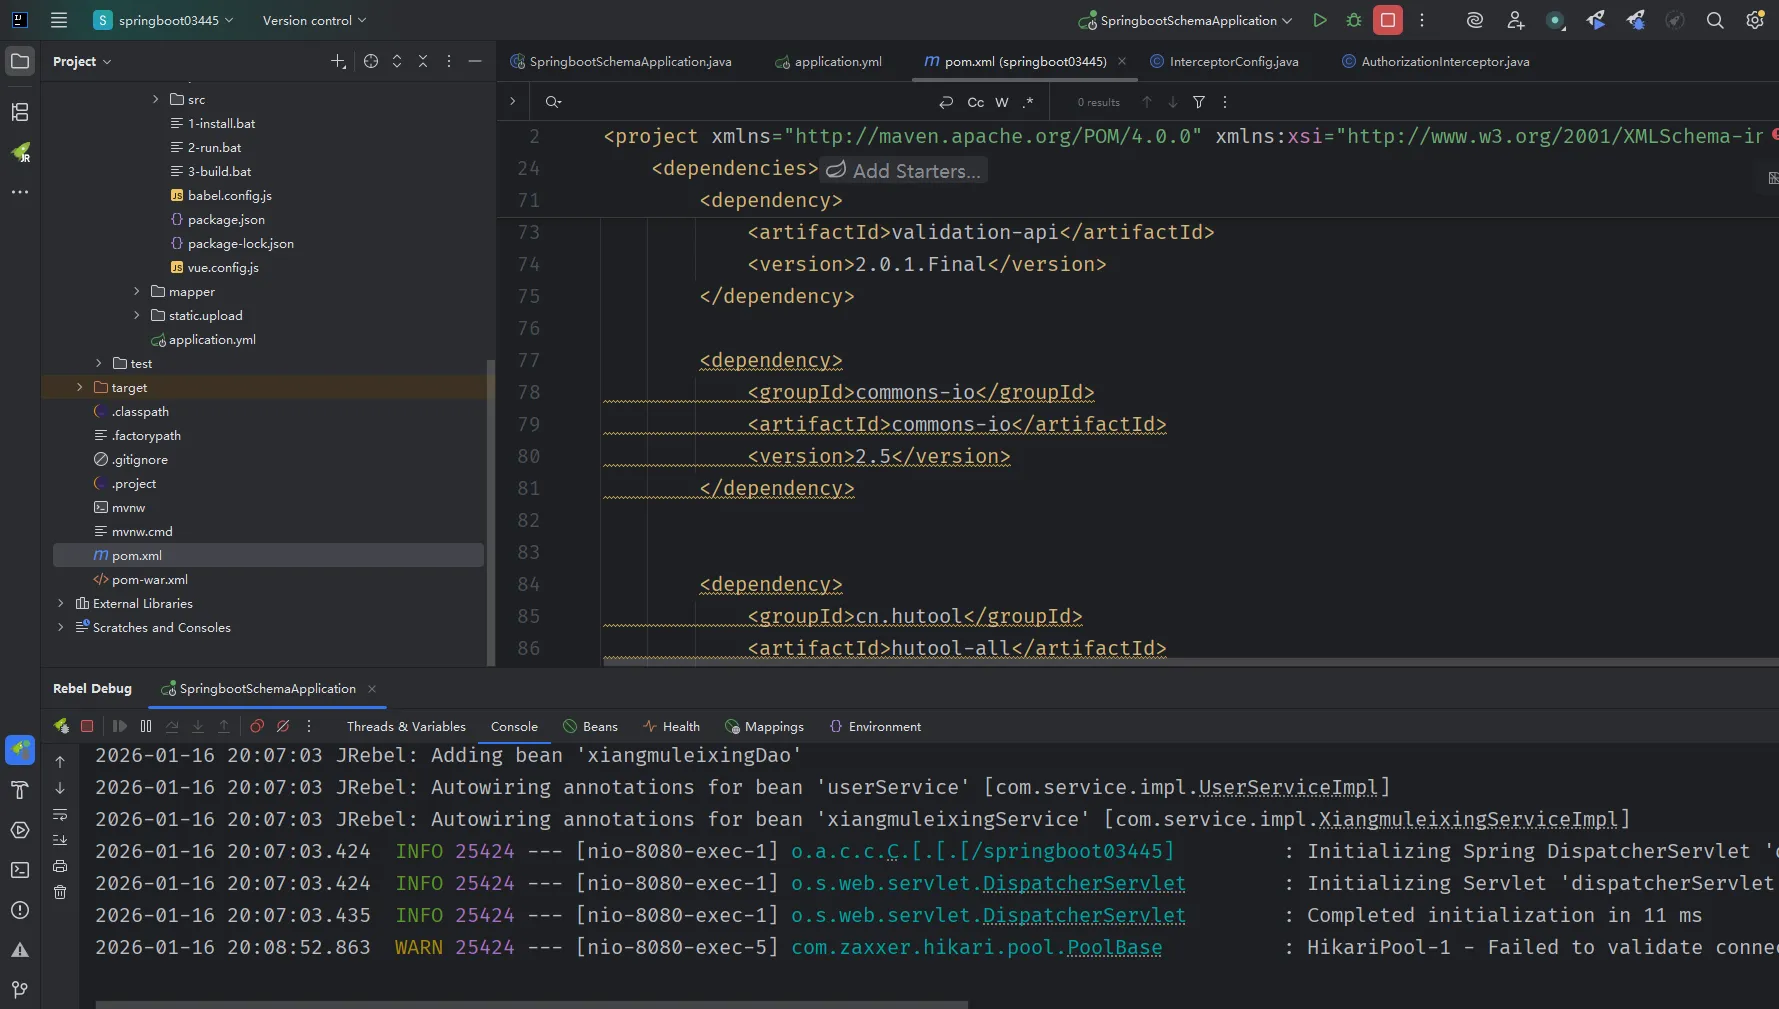
Task: Open the SpringbootSchemaApplication run configuration dropdown
Action: click(1184, 20)
